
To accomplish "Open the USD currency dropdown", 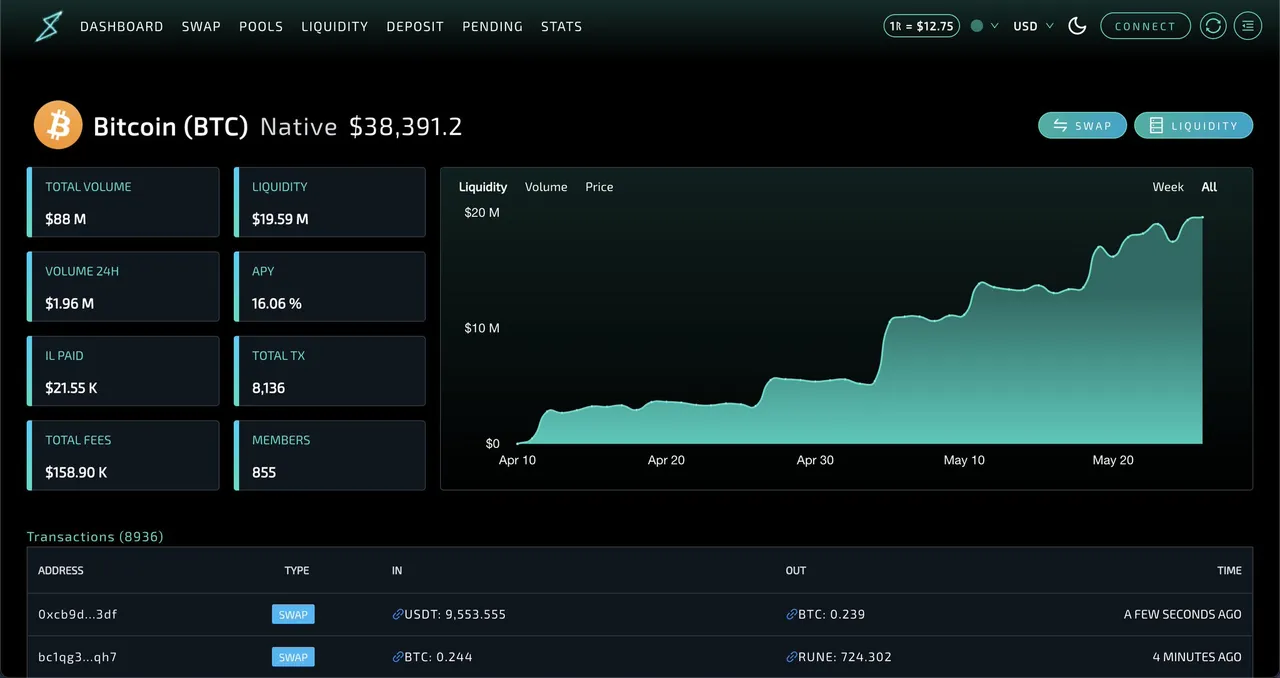I will [1033, 26].
